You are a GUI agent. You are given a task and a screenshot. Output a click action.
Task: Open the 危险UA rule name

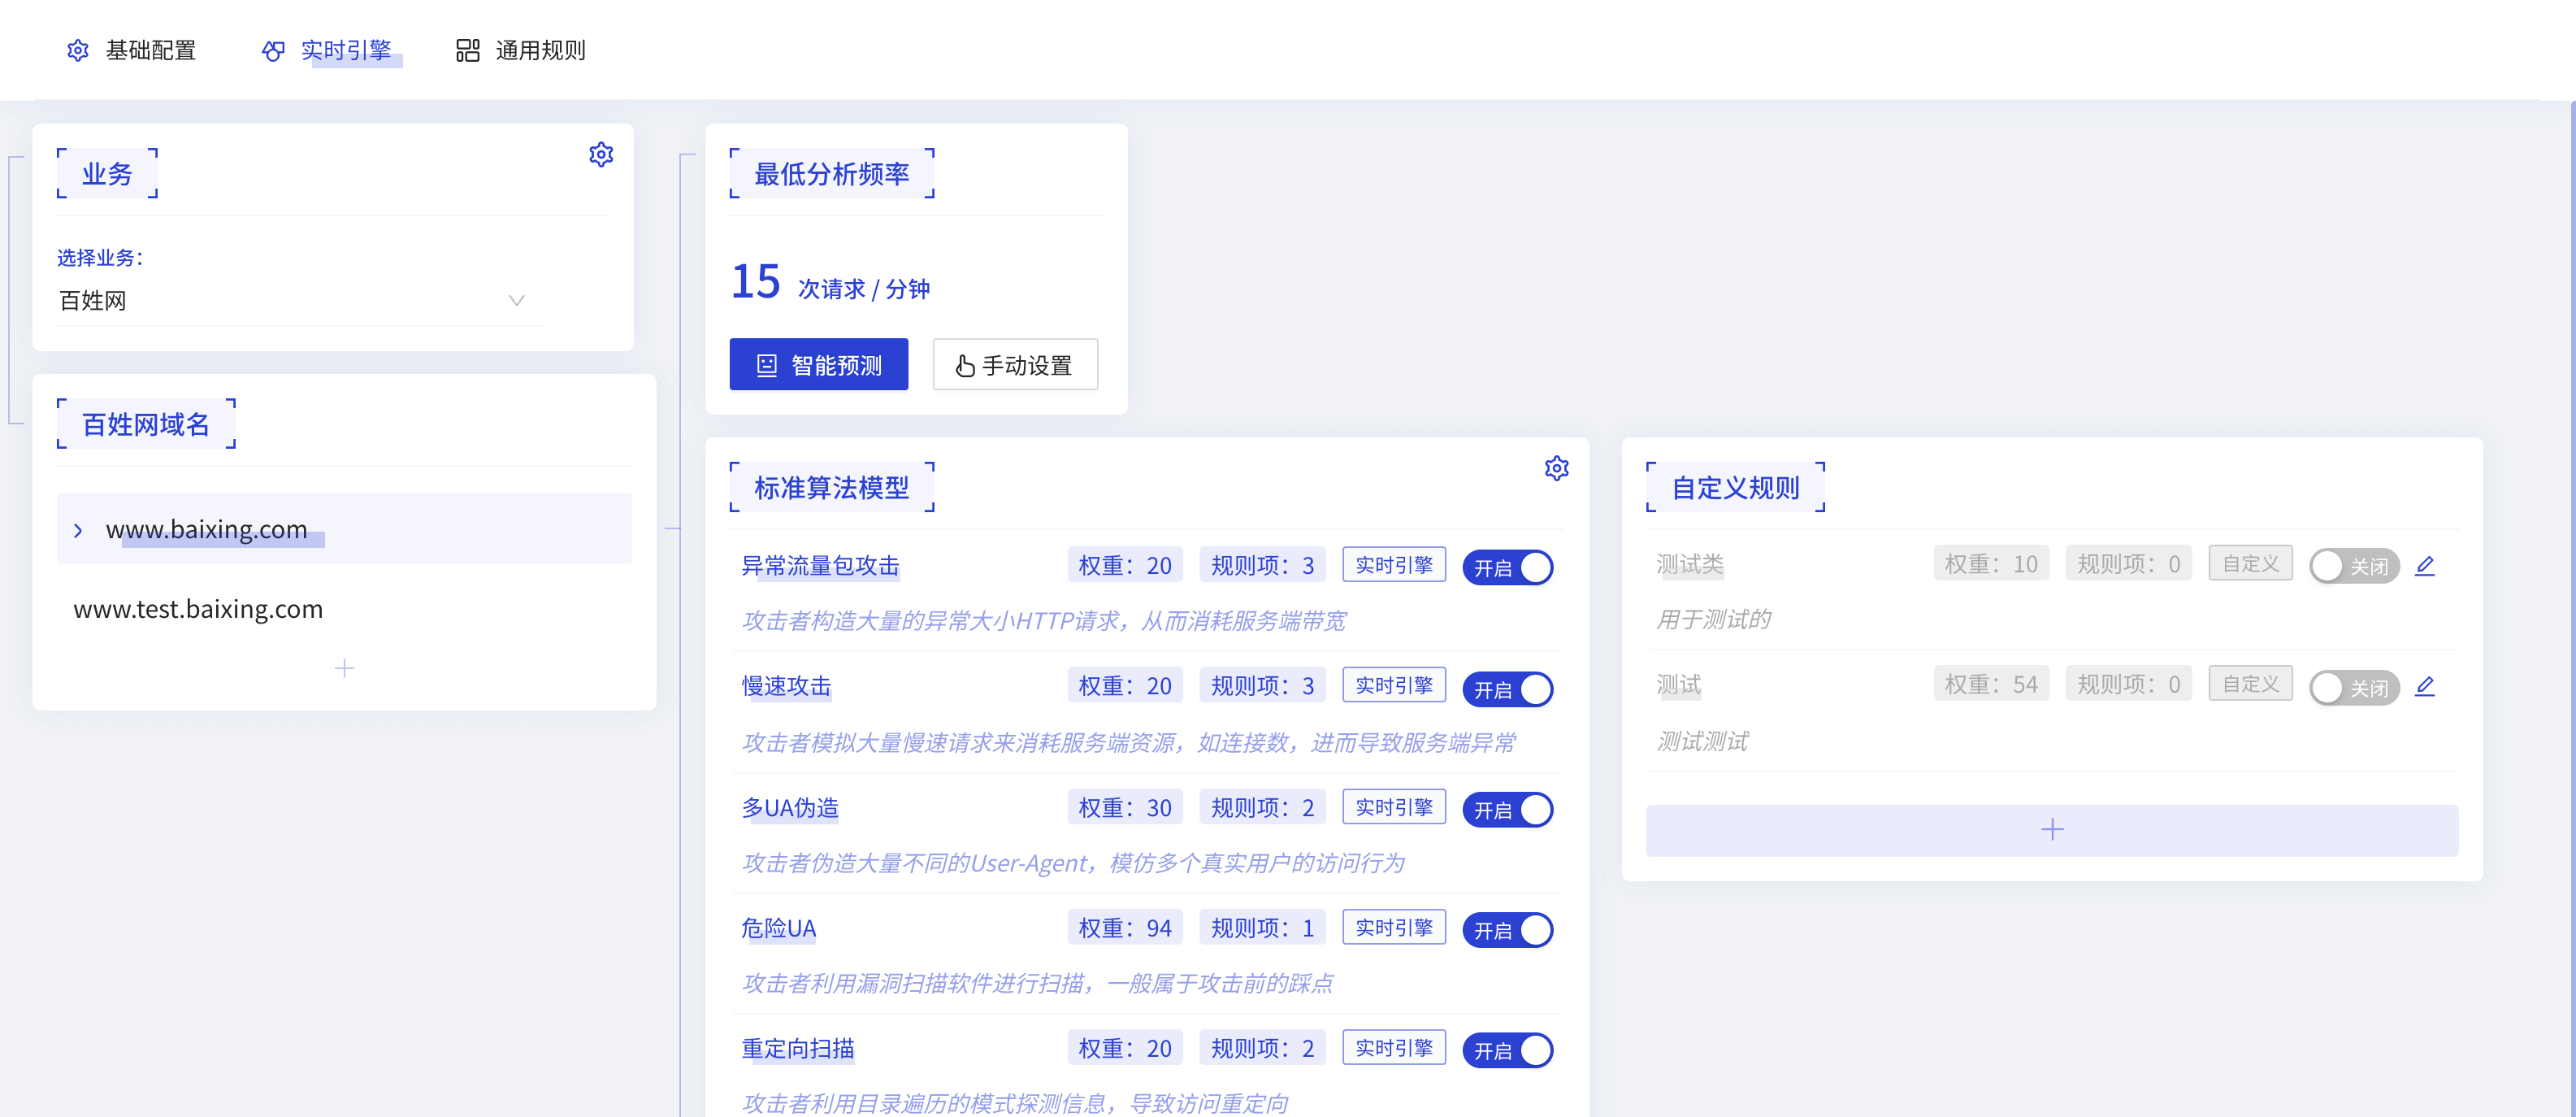(x=778, y=928)
